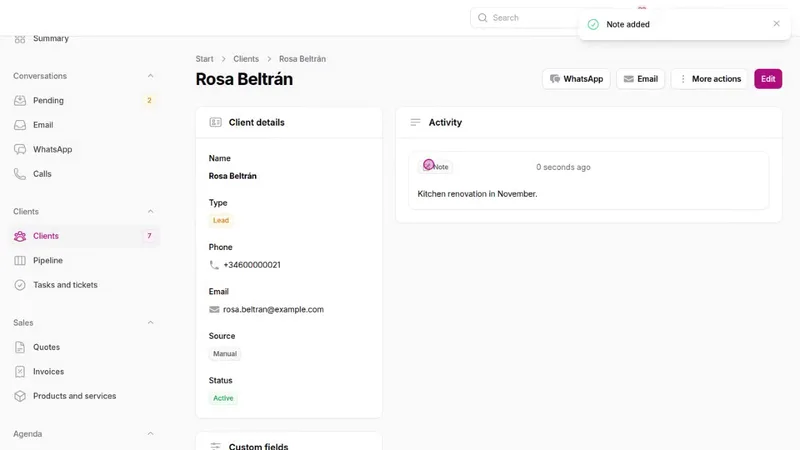Open the Pipeline page
Image resolution: width=800 pixels, height=450 pixels.
coord(84,261)
